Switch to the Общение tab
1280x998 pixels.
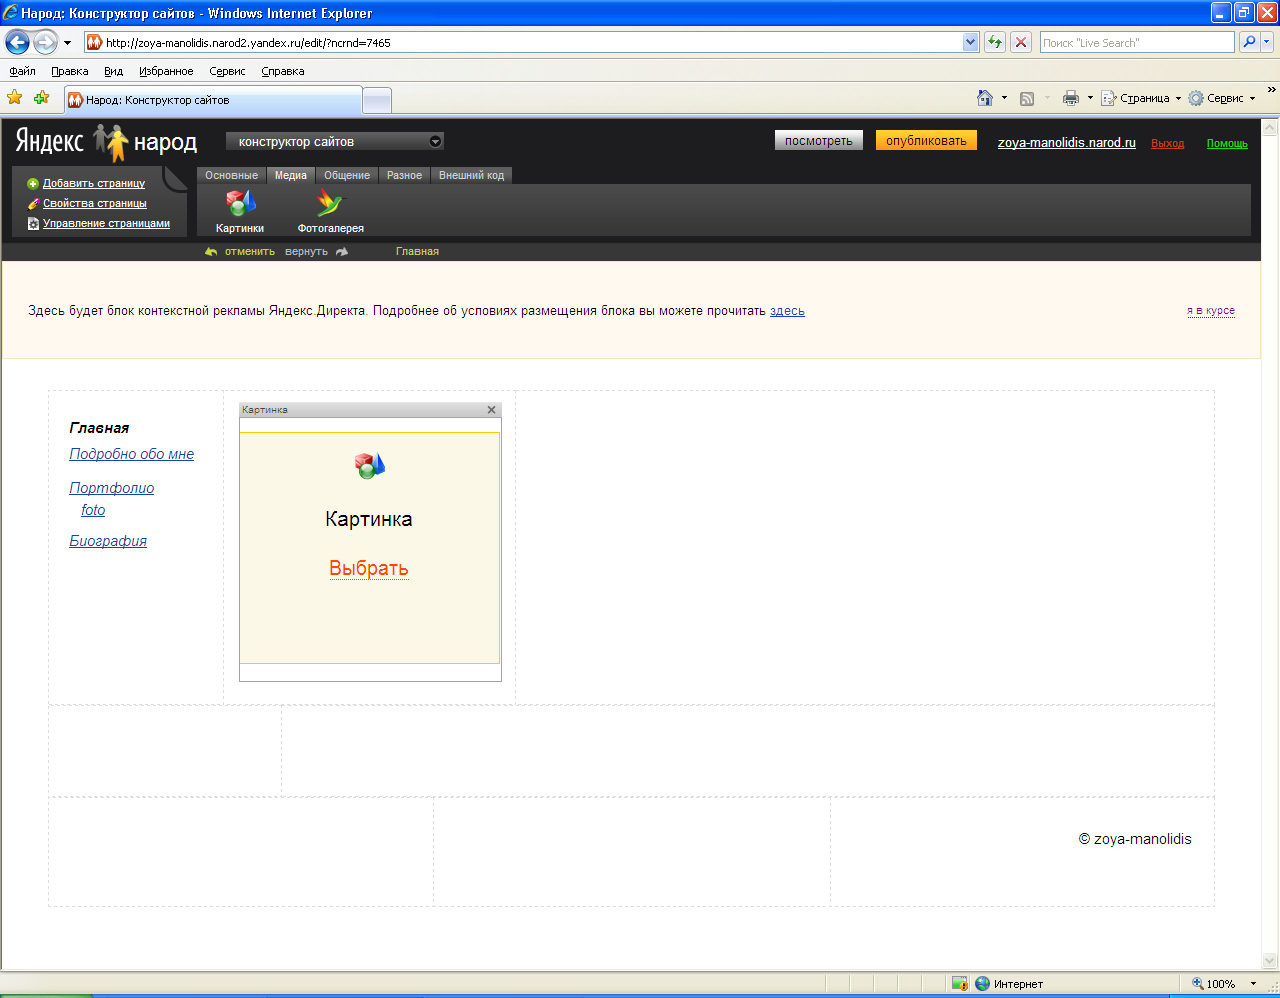click(347, 175)
